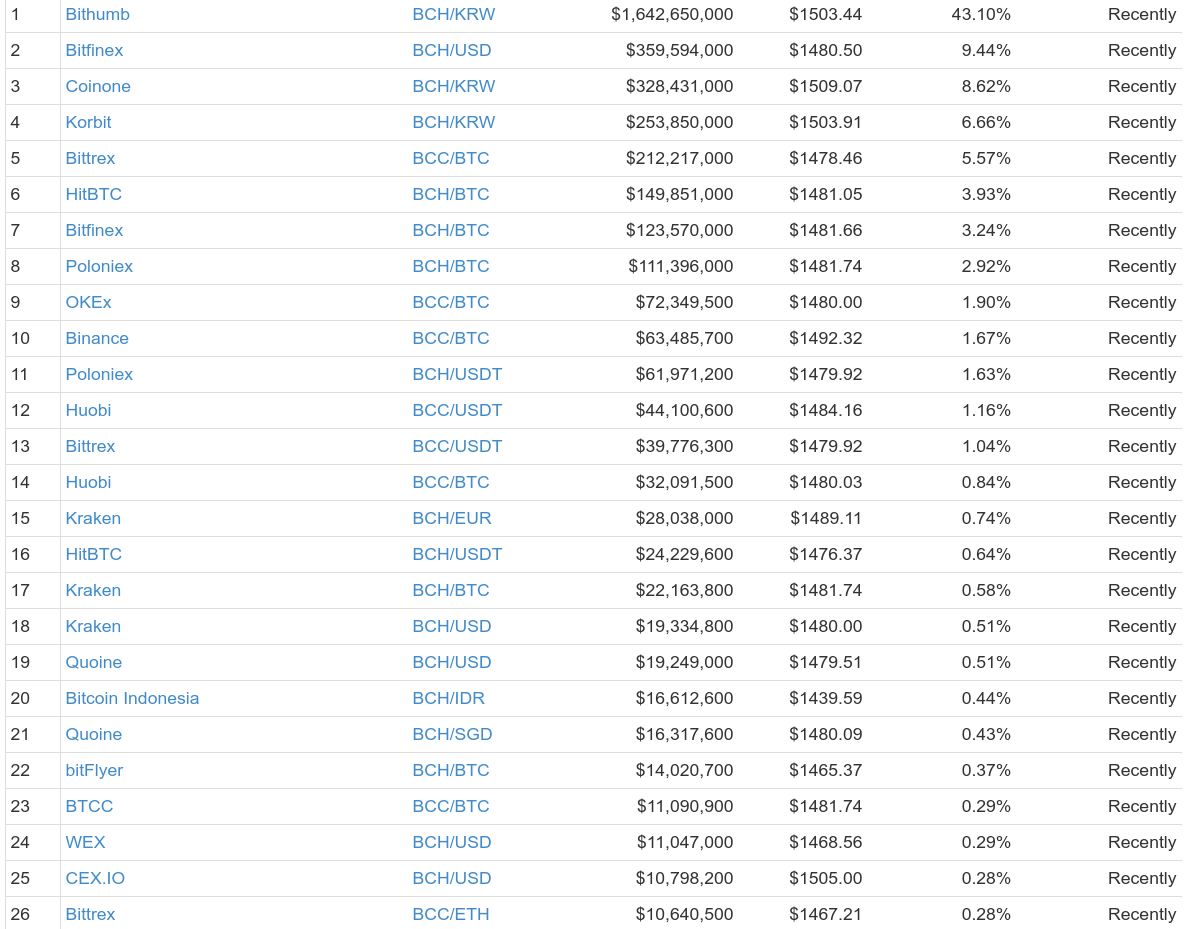The width and height of the screenshot is (1202, 929).
Task: Select the price $1505.00
Action: [x=825, y=878]
